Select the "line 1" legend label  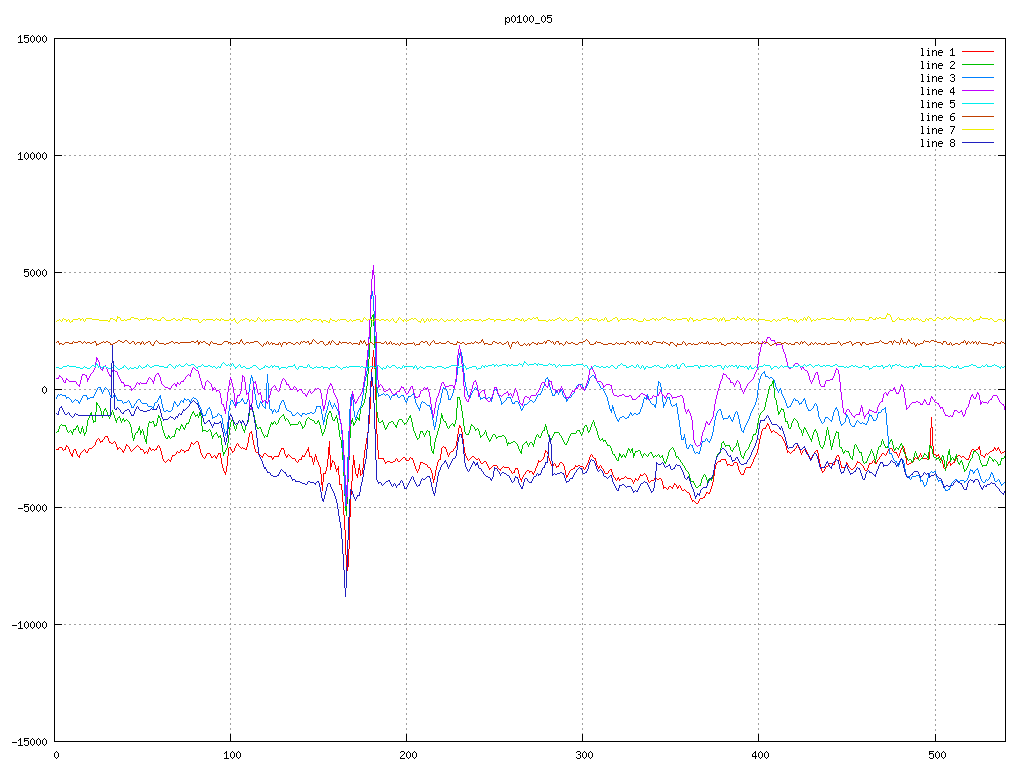[937, 52]
